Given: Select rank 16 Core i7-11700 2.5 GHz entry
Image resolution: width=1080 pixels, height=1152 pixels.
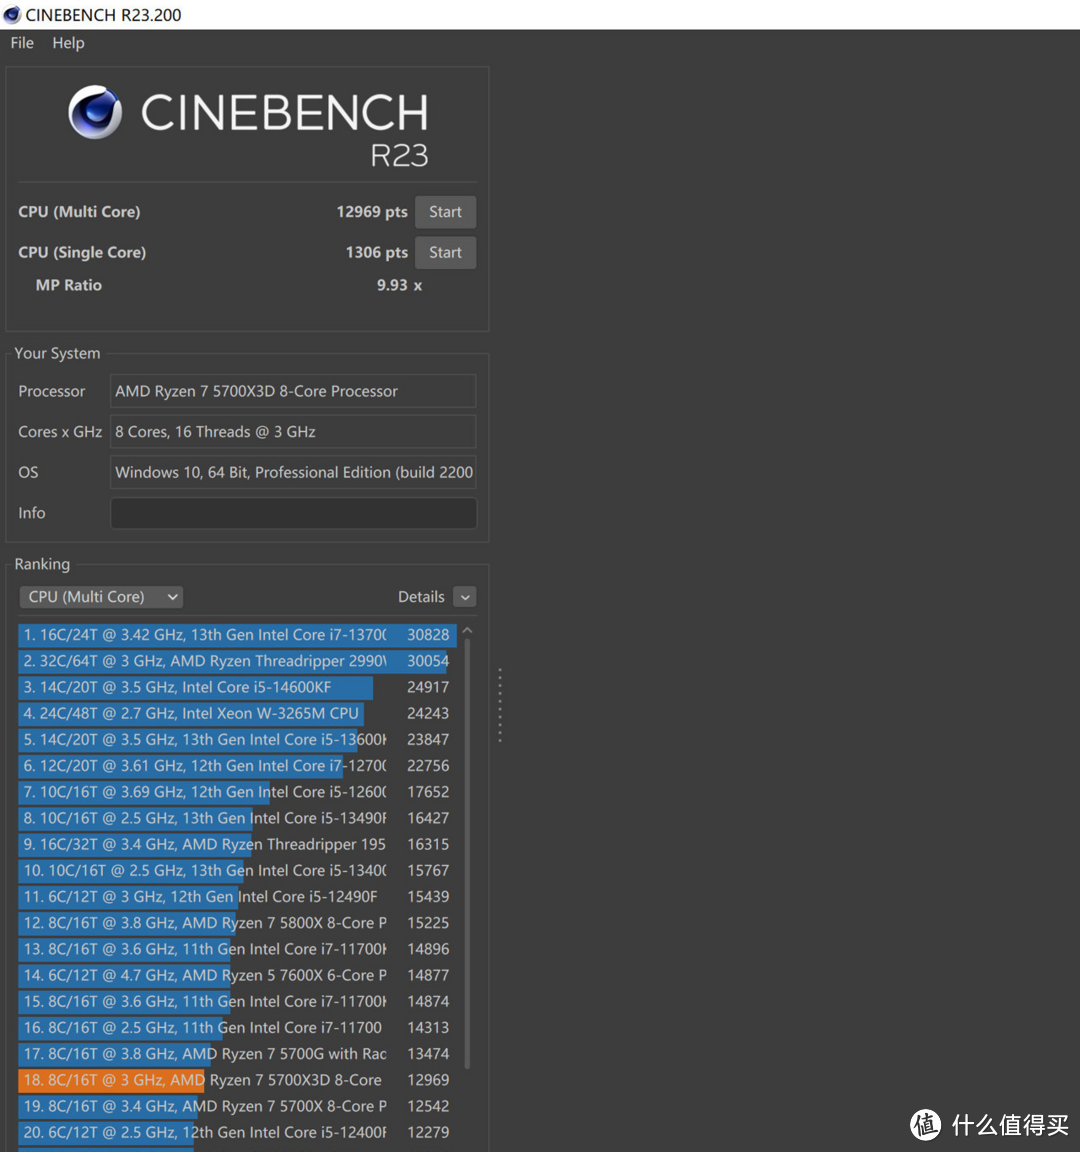Looking at the screenshot, I should click(237, 1028).
